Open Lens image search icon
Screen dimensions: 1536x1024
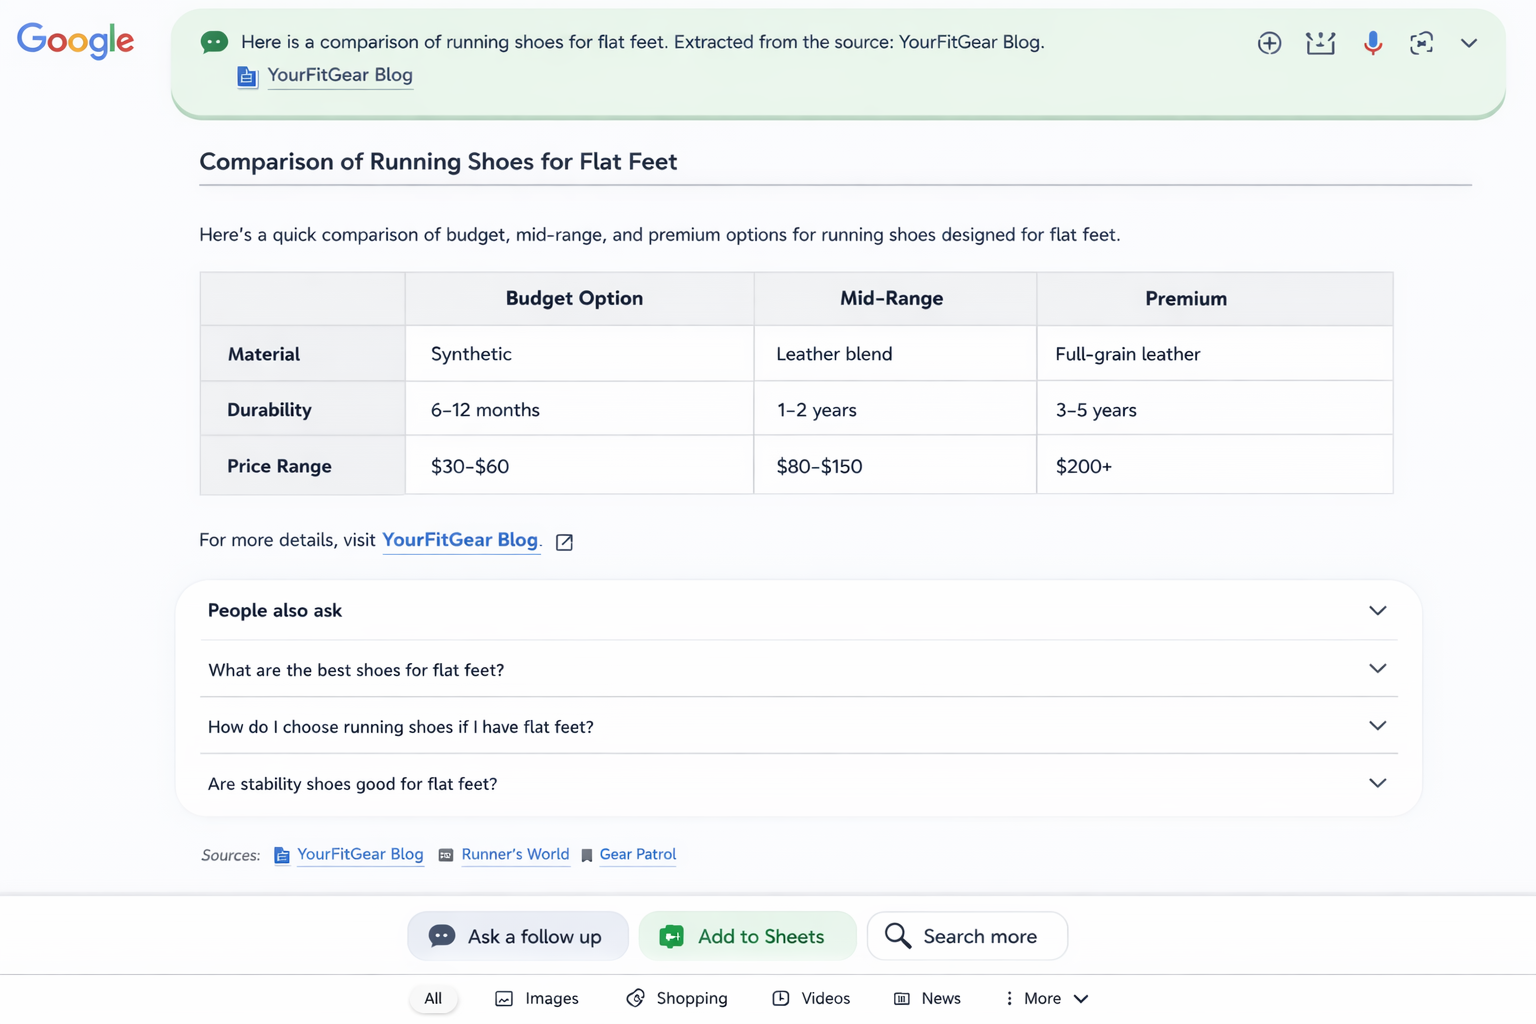pos(1421,43)
